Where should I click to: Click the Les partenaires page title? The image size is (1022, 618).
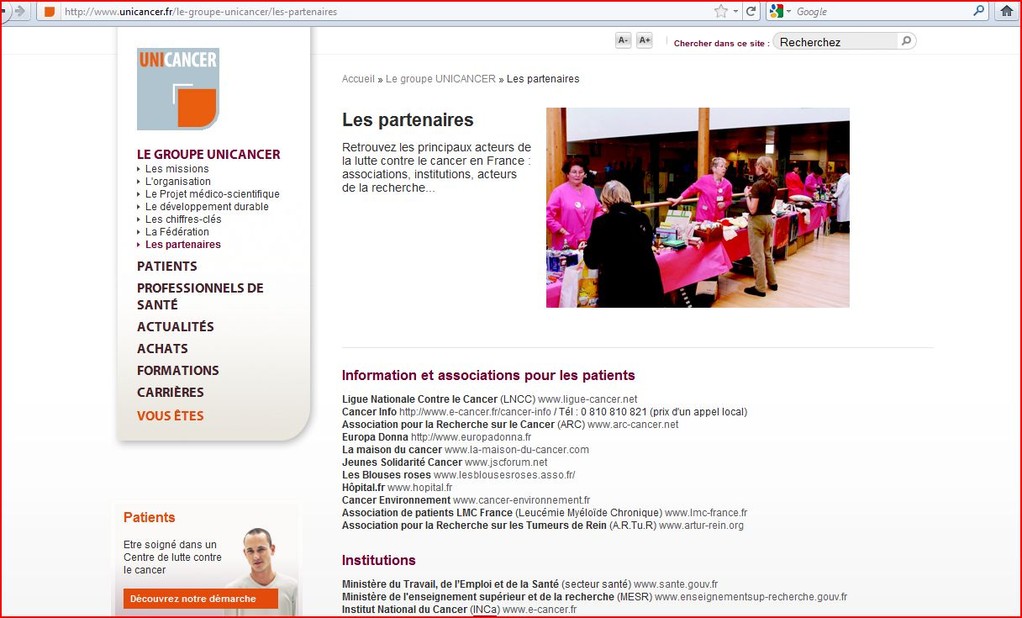coord(408,120)
